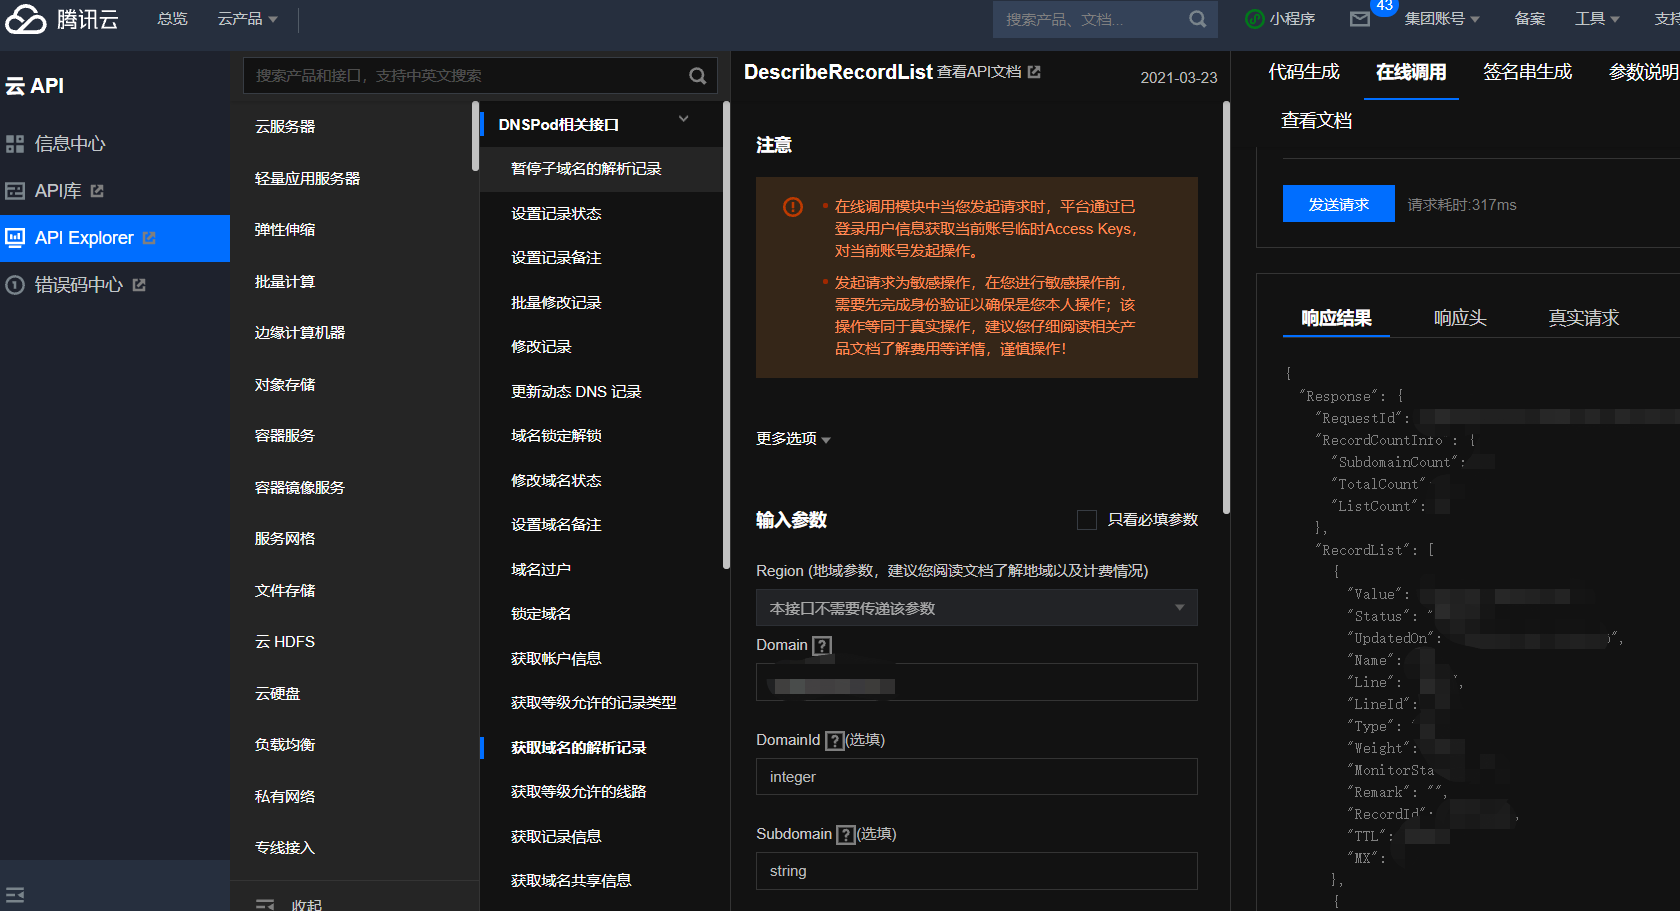Open 总览 in top navigation
This screenshot has width=1680, height=911.
coord(173,19)
